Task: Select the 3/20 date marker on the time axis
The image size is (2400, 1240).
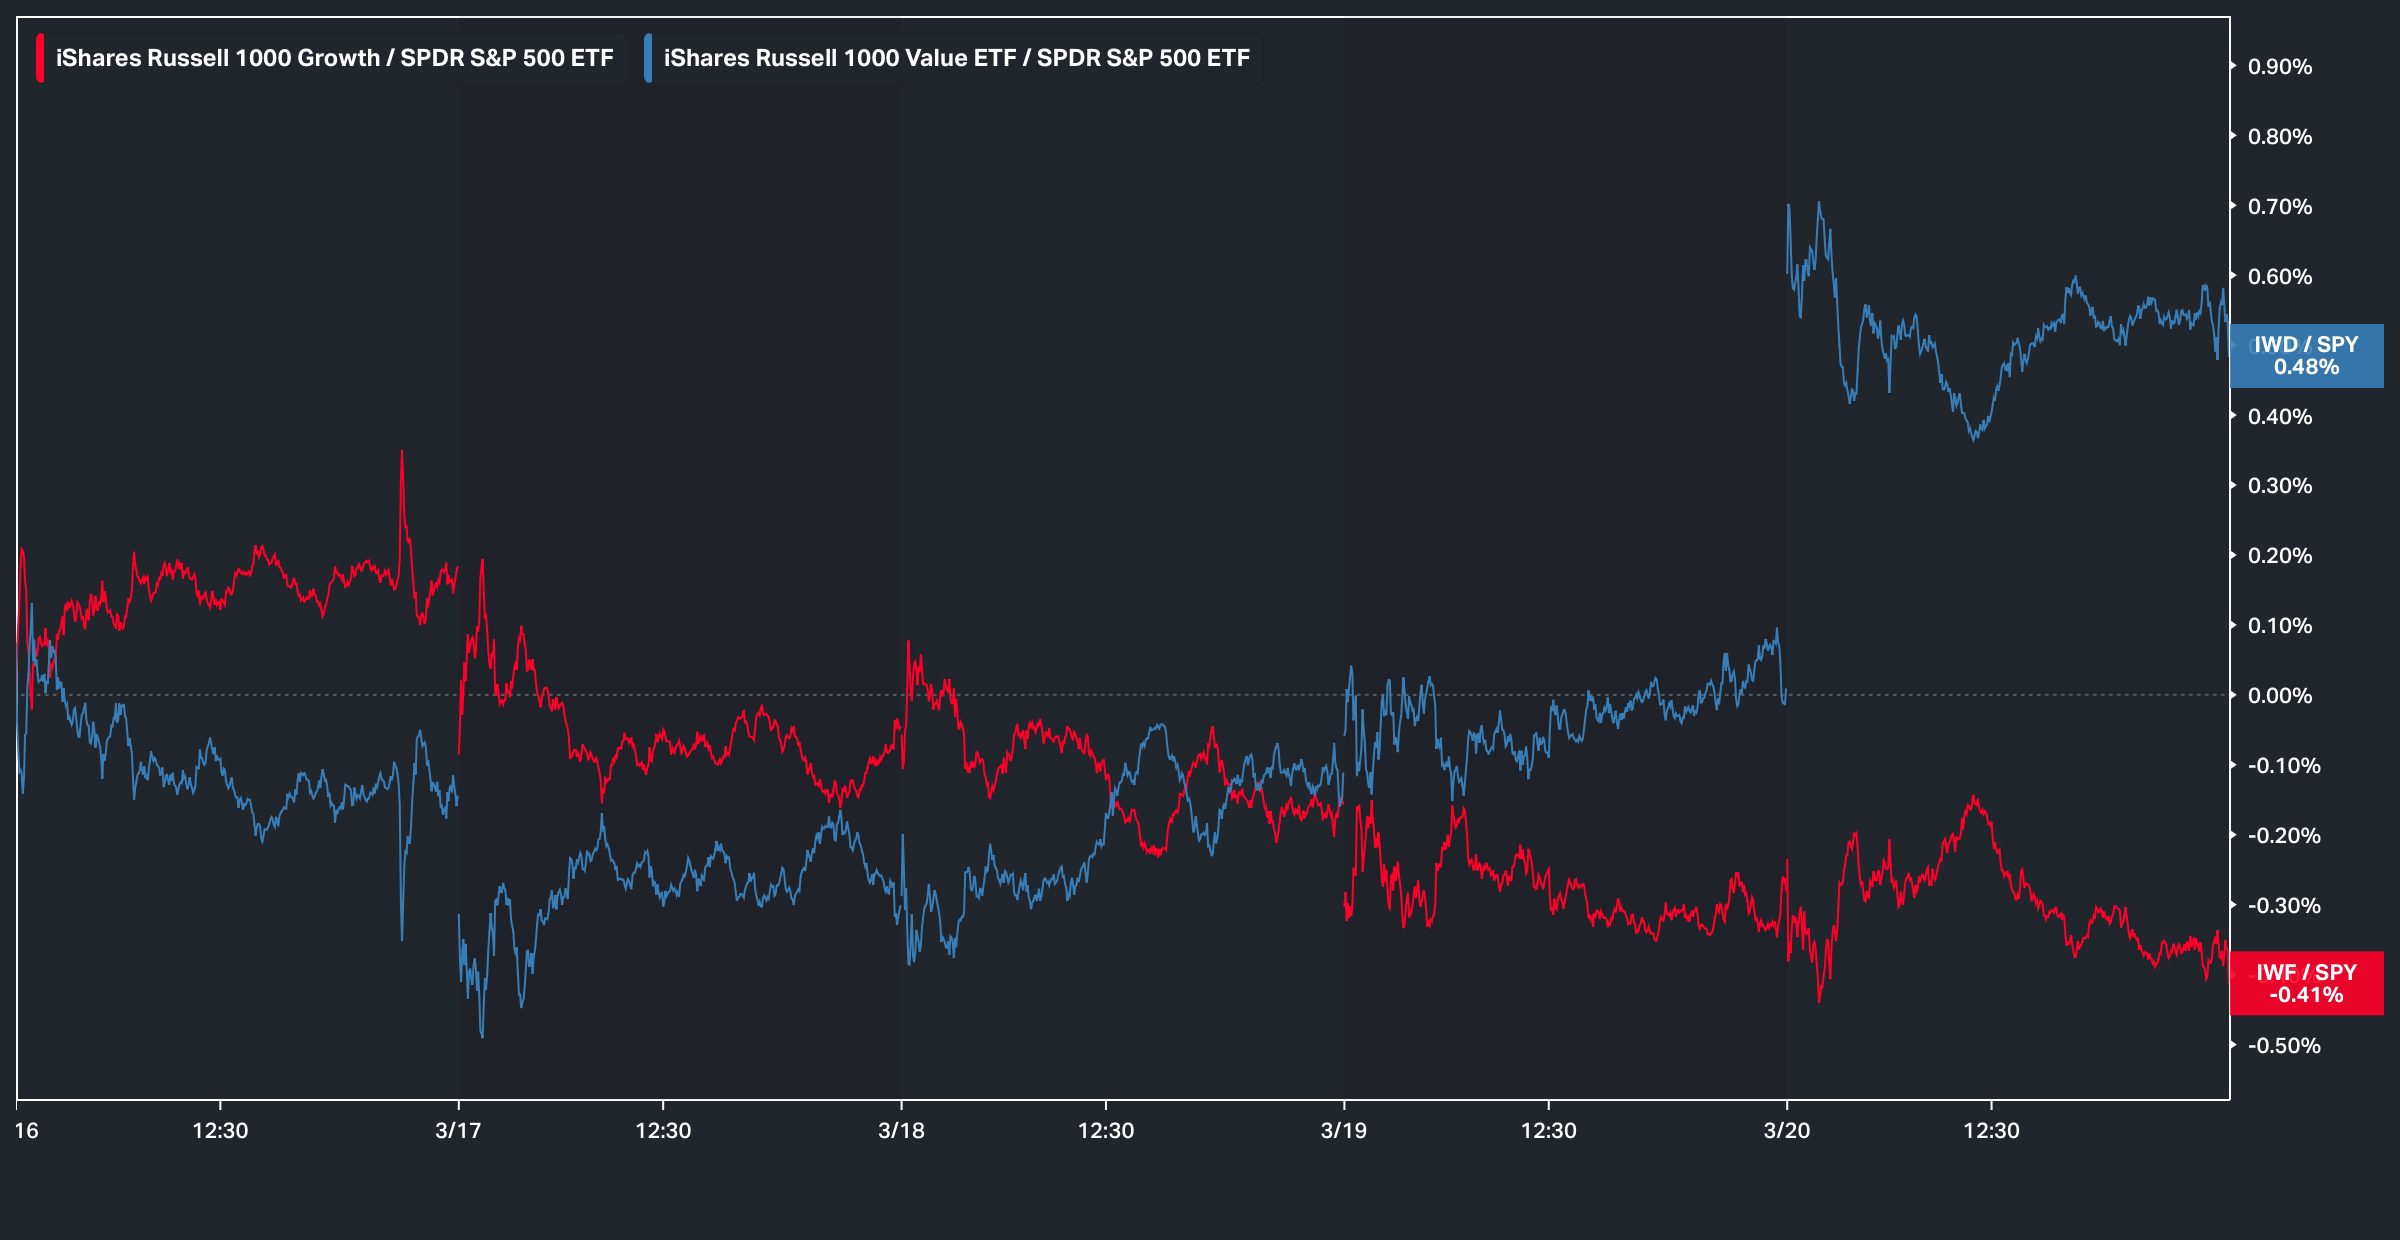Action: 1786,1131
